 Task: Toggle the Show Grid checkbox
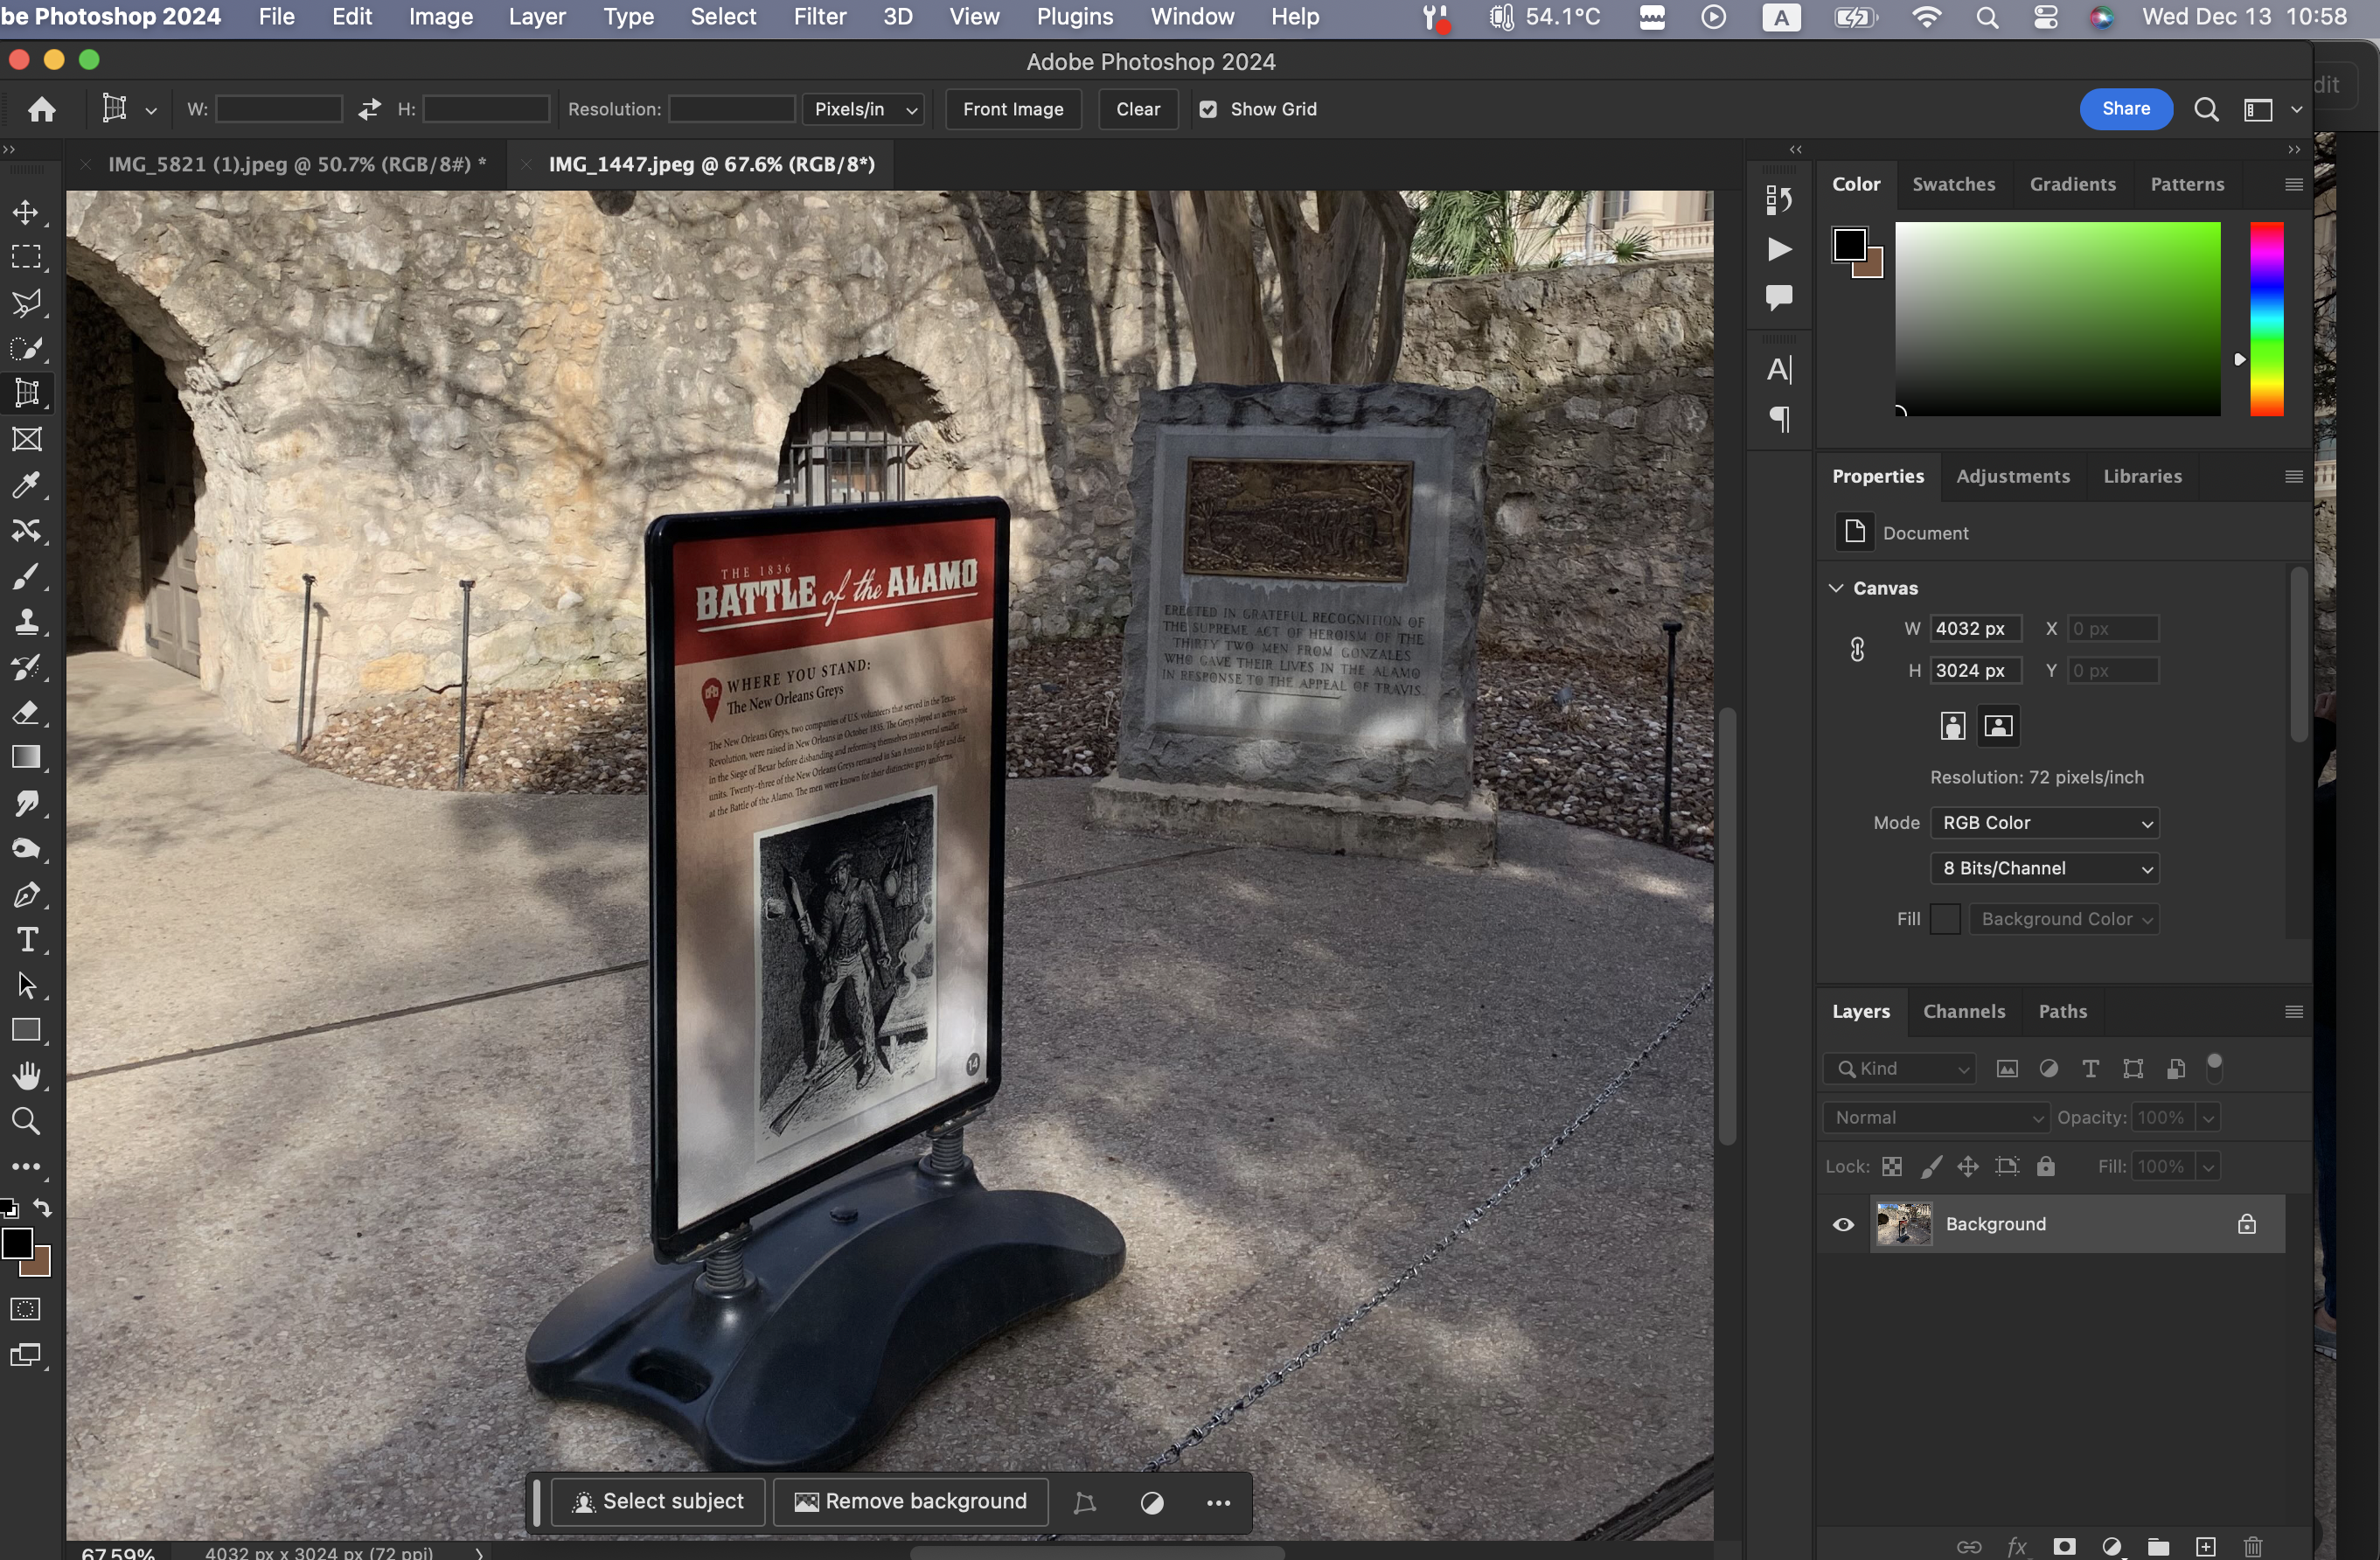(1208, 109)
